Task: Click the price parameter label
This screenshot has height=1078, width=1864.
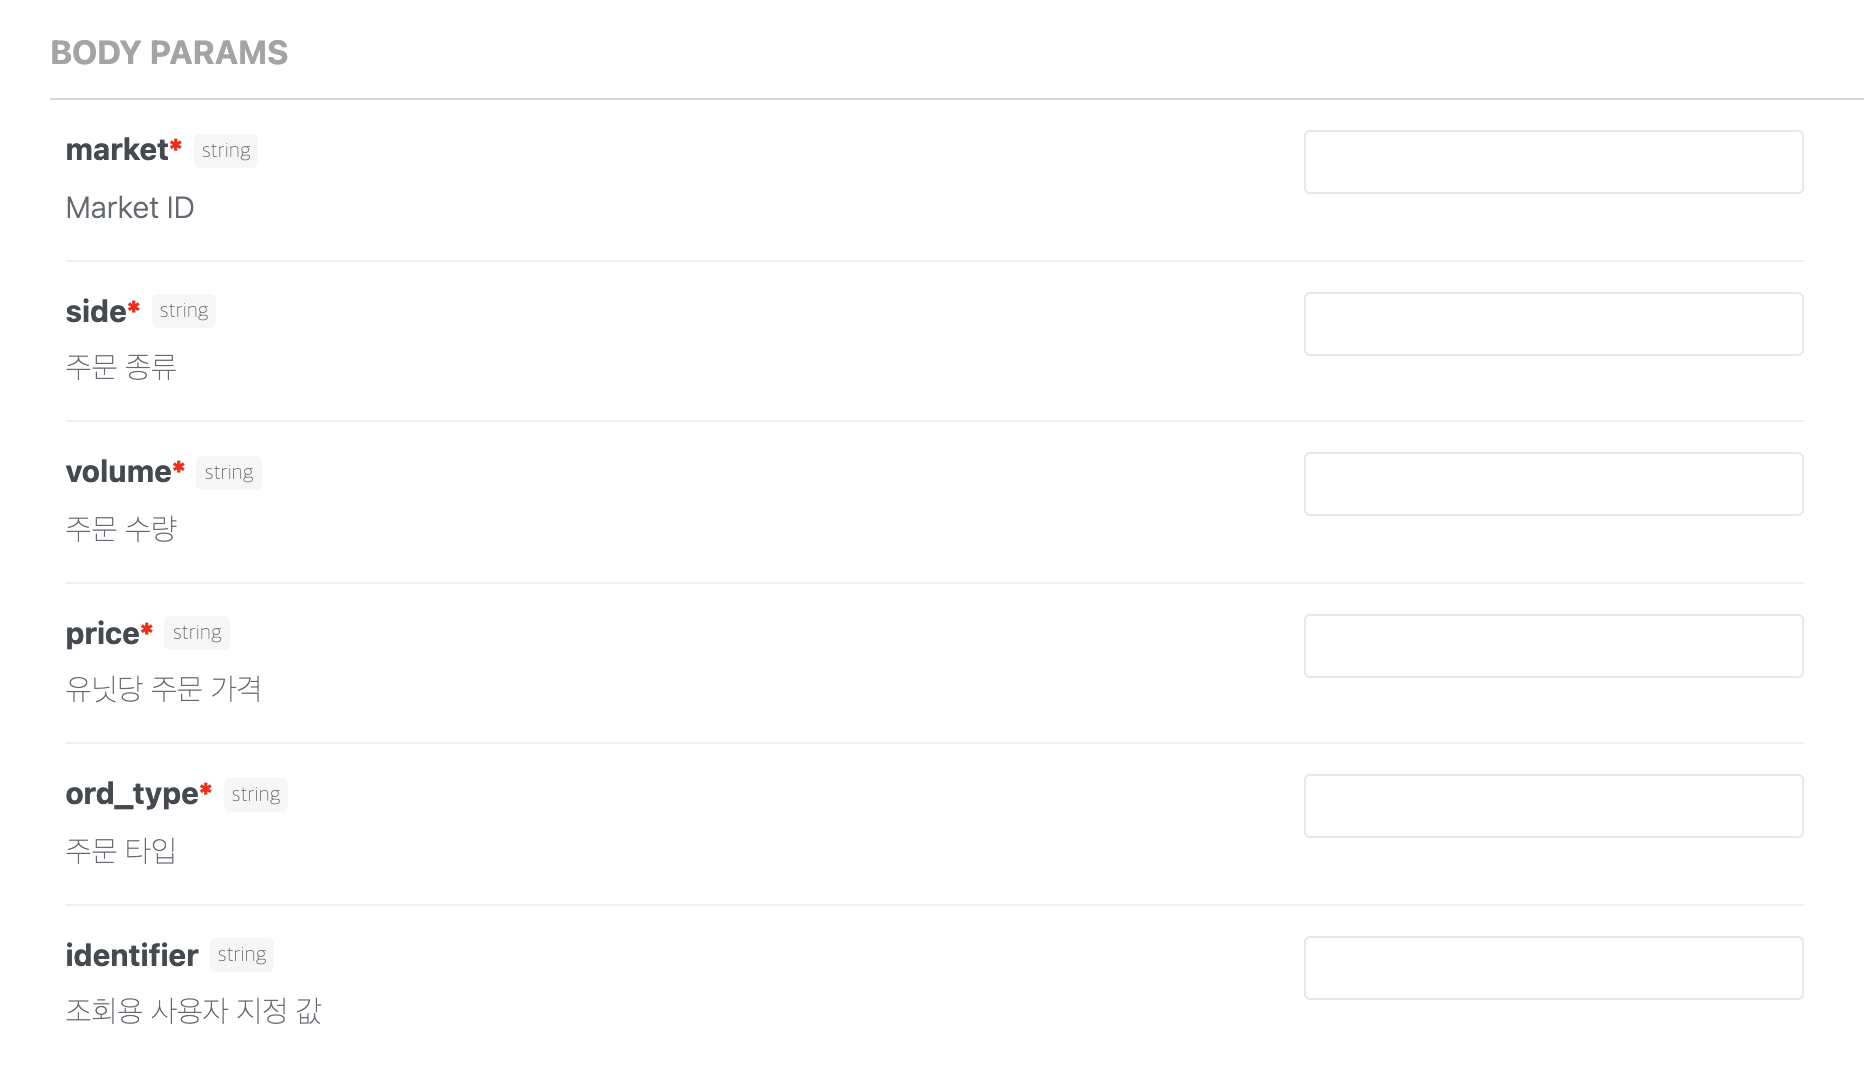Action: tap(102, 634)
